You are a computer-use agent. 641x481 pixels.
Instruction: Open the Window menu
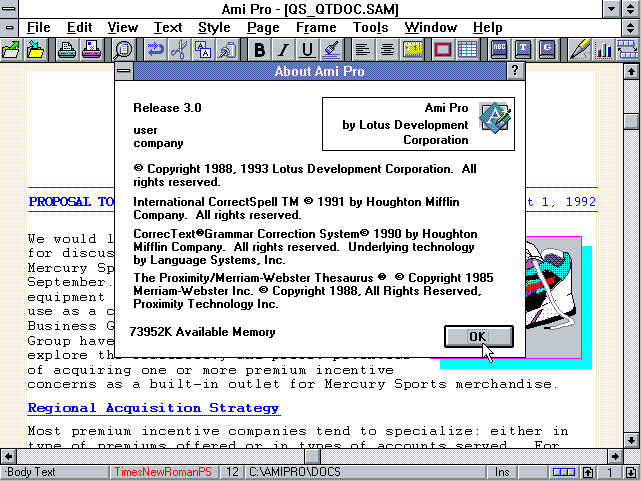(x=430, y=27)
